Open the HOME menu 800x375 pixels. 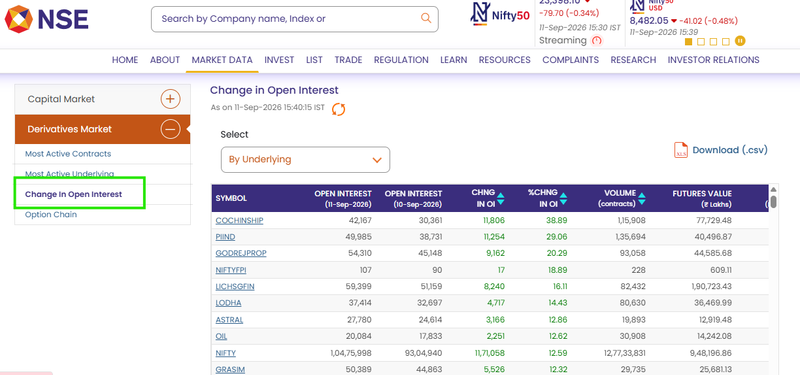tap(125, 60)
